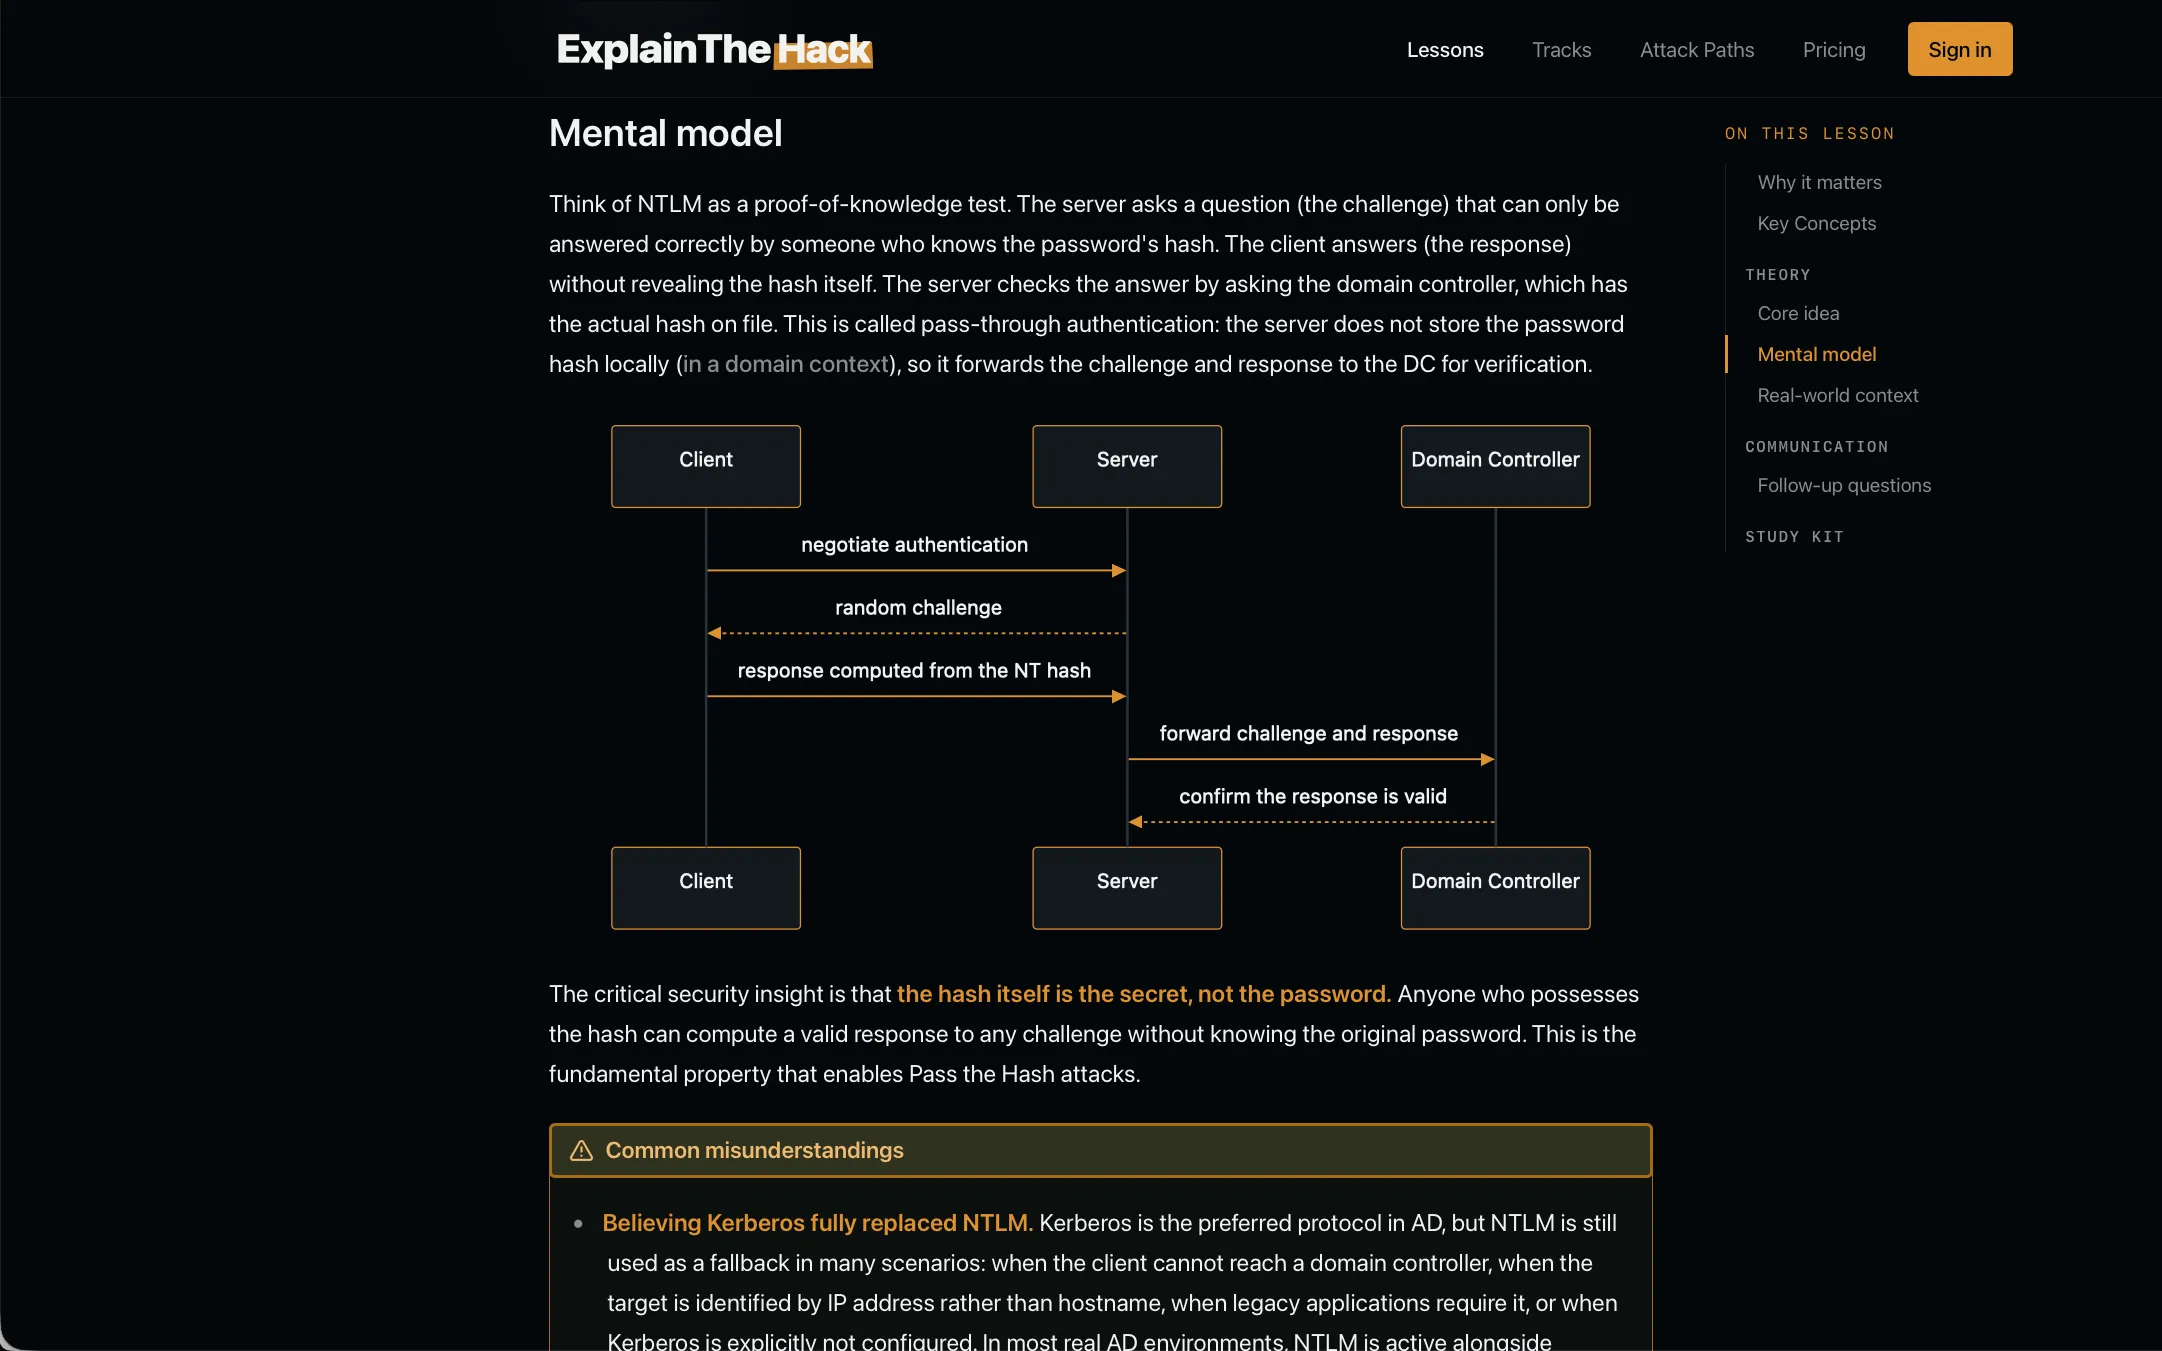Select Mental model in lesson outline
The height and width of the screenshot is (1351, 2162).
(1816, 354)
